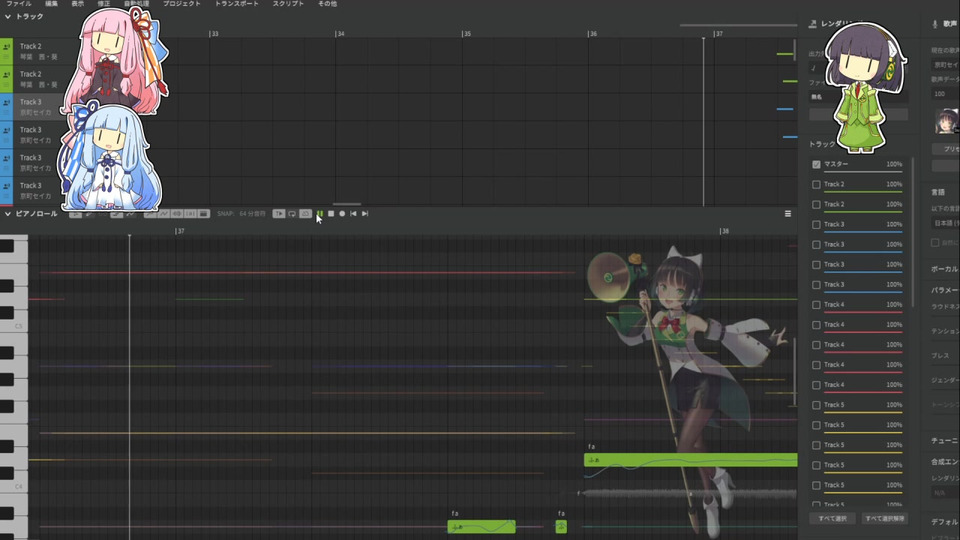The image size is (960, 540).
Task: Adjust the first Track 2 volume slider
Action: [863, 192]
